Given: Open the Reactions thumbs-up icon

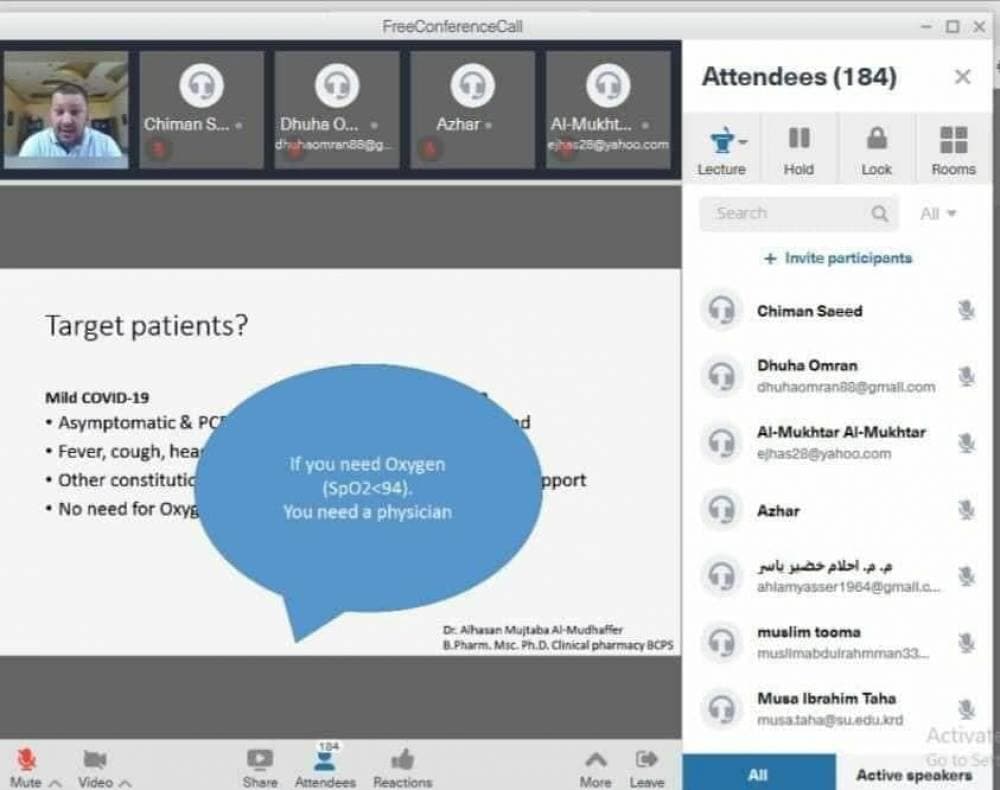Looking at the screenshot, I should coord(402,760).
